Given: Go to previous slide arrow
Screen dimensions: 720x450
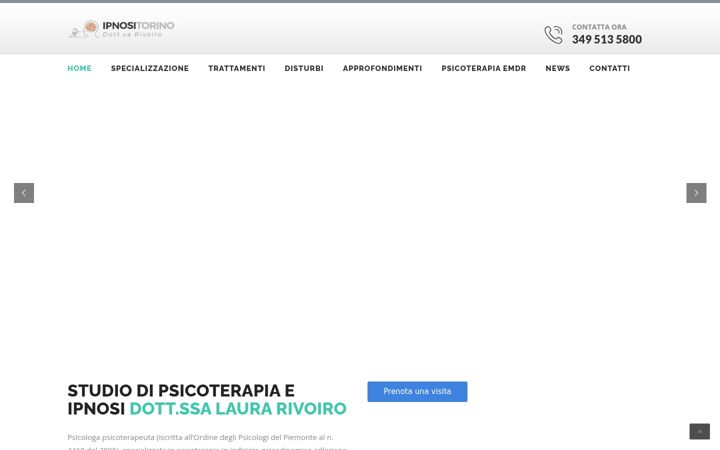Looking at the screenshot, I should (x=24, y=193).
